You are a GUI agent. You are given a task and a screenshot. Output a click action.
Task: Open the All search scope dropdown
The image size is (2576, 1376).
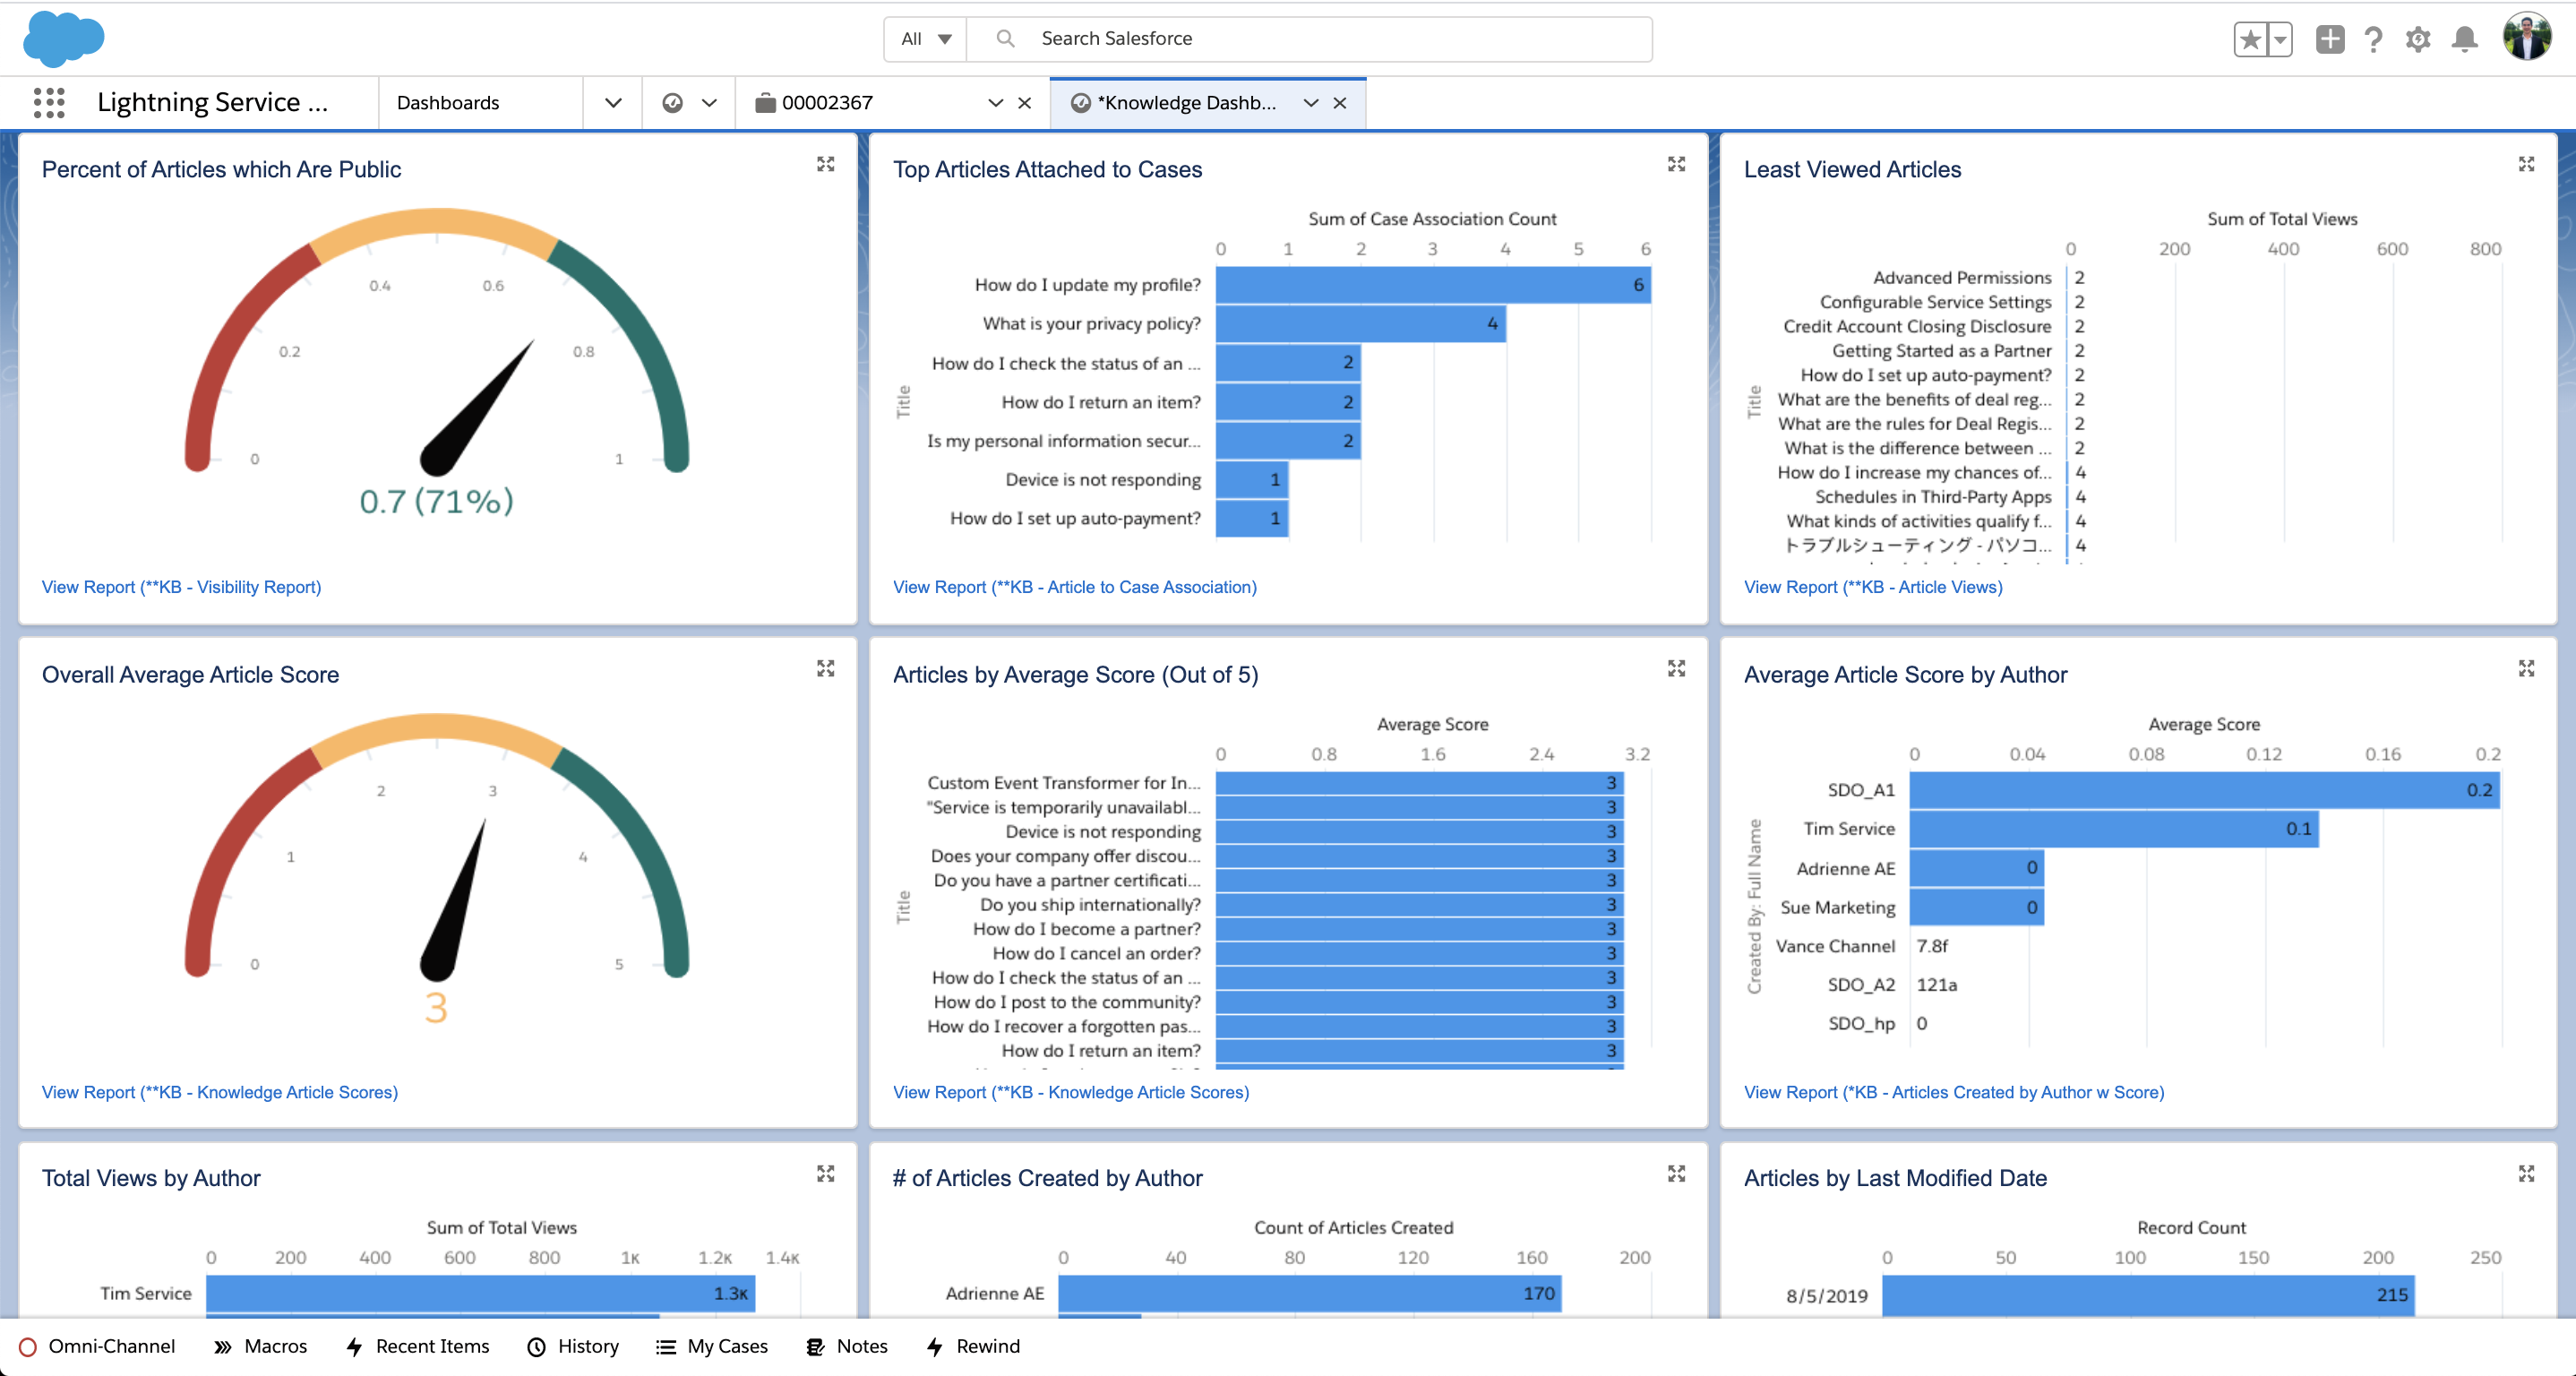point(923,38)
